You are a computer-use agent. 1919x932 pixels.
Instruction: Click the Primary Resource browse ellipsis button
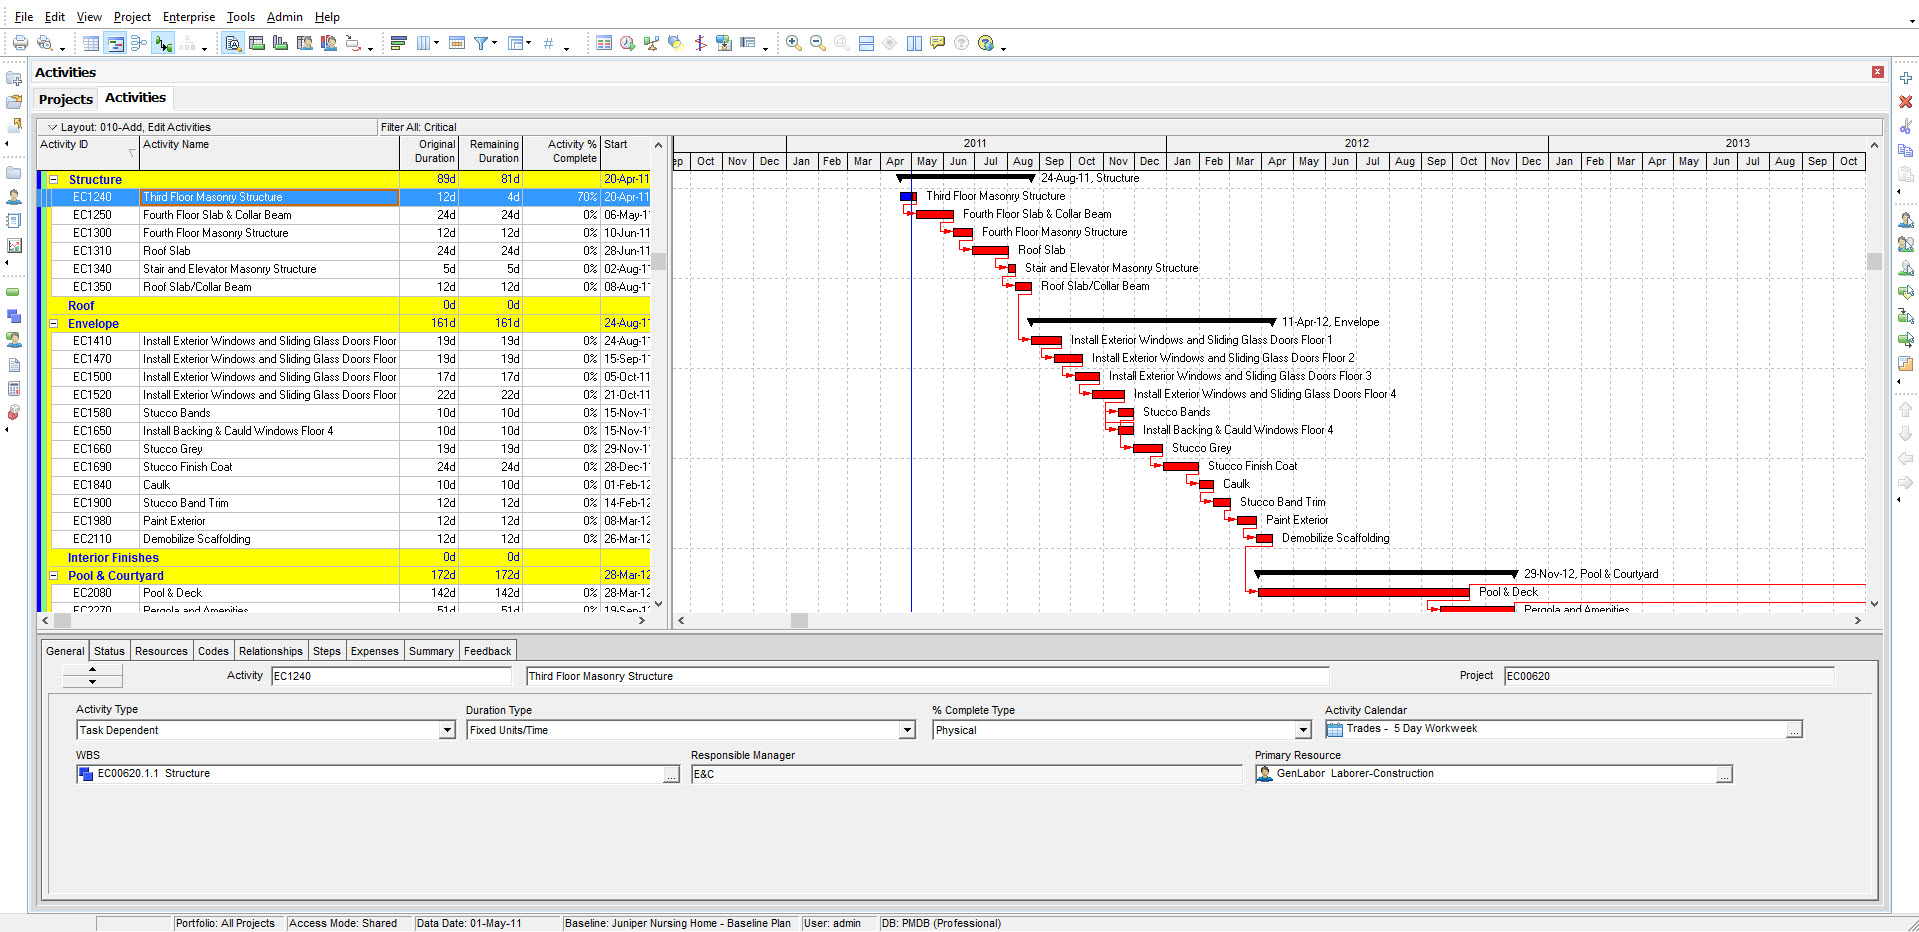[1724, 775]
